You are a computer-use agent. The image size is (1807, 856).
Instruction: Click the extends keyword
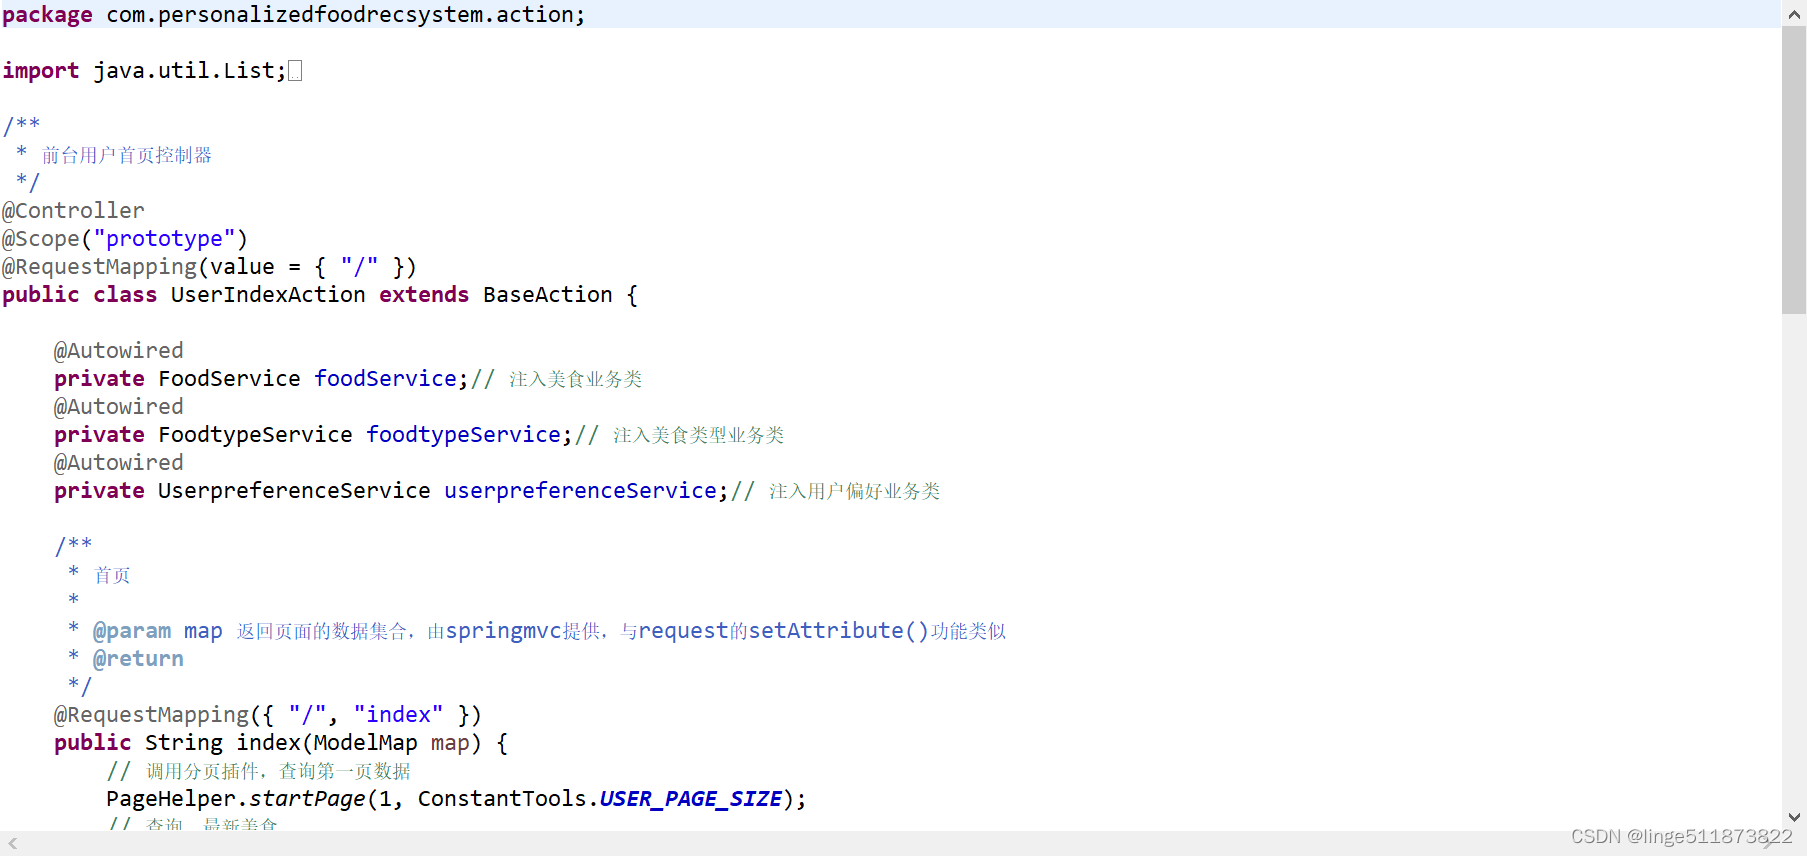[x=424, y=295]
